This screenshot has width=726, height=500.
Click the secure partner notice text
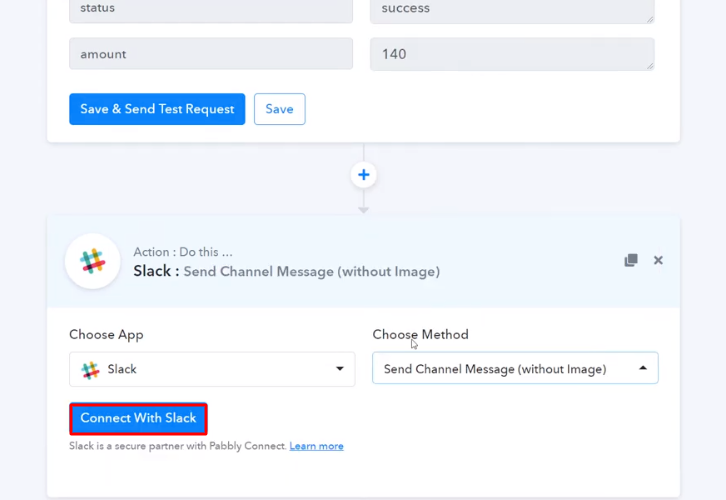(178, 446)
